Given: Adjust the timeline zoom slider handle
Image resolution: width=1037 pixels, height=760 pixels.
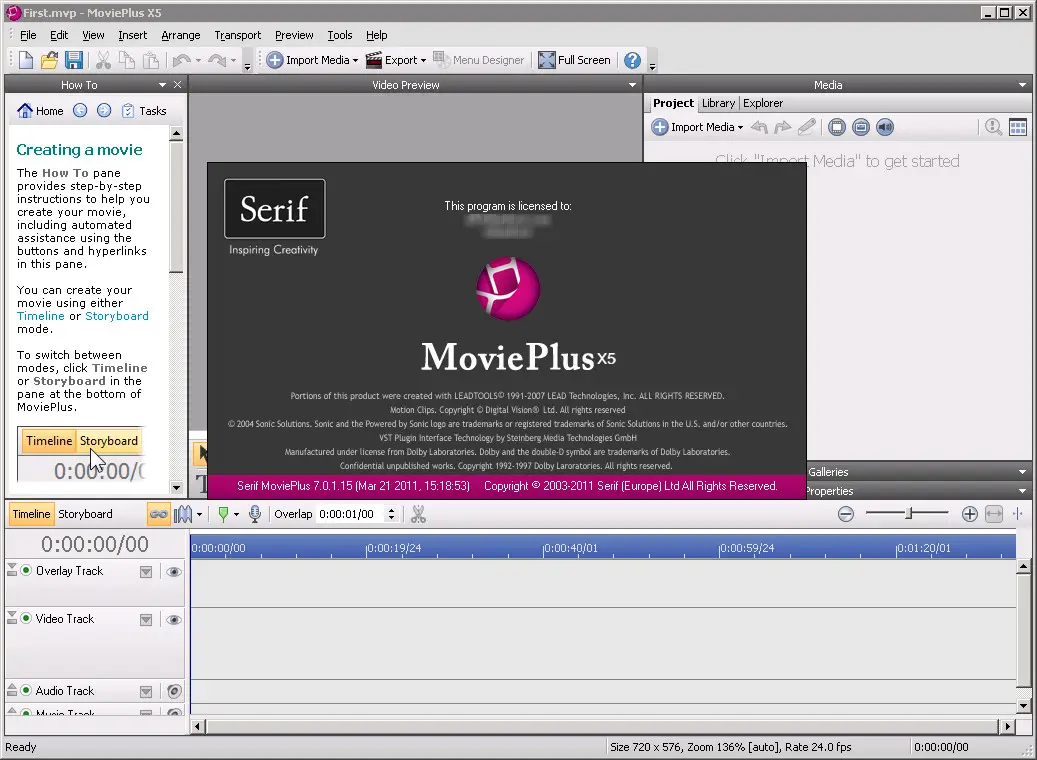Looking at the screenshot, I should [x=909, y=513].
